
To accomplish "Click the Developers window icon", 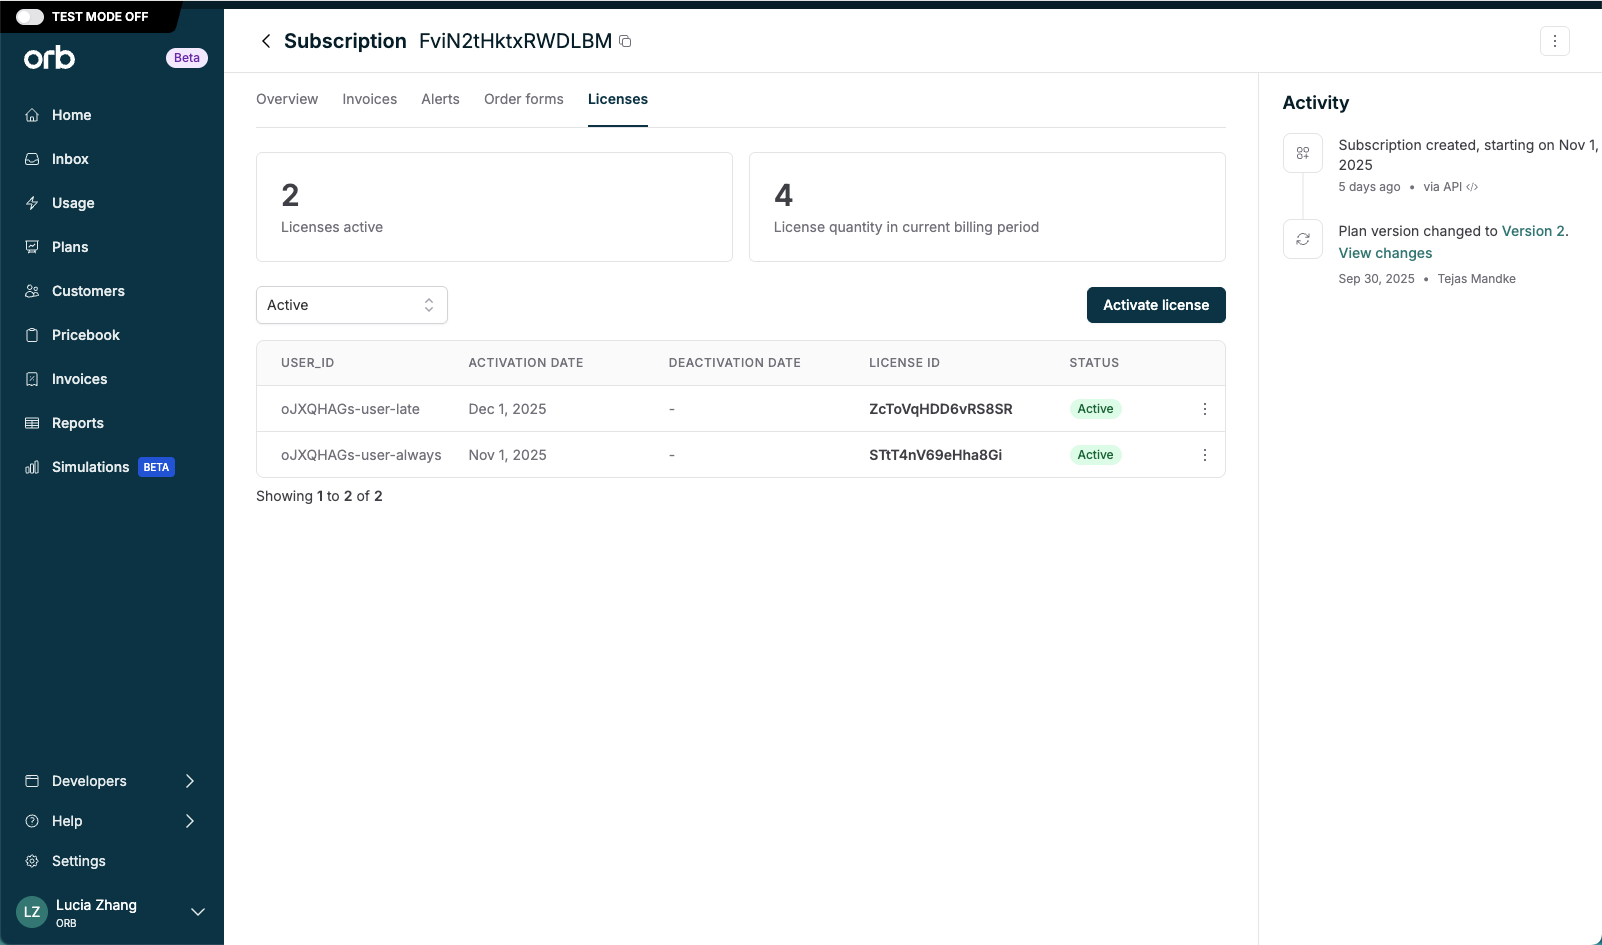I will point(32,781).
